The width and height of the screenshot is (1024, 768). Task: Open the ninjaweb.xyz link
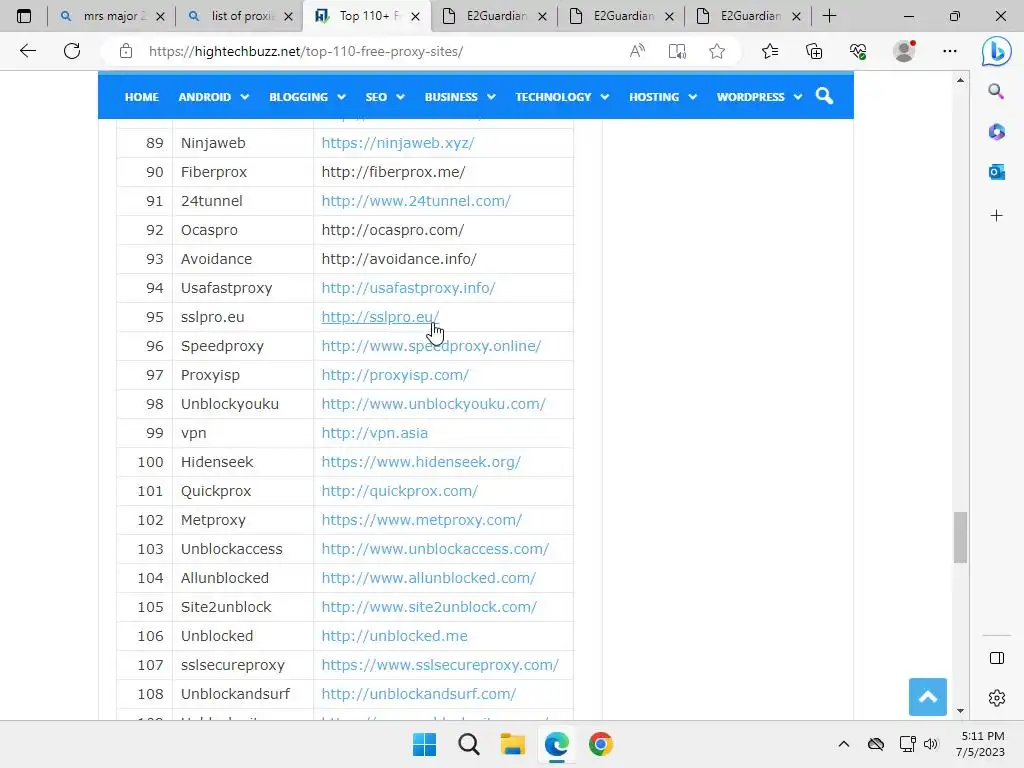[x=398, y=143]
